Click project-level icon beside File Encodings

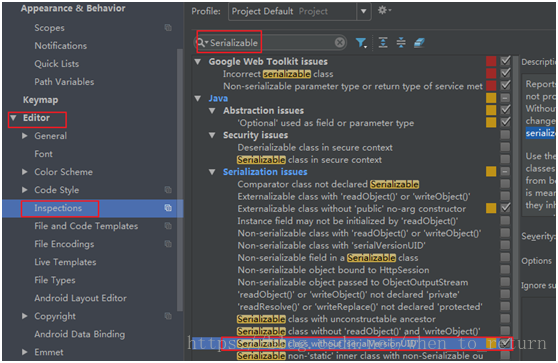[168, 244]
